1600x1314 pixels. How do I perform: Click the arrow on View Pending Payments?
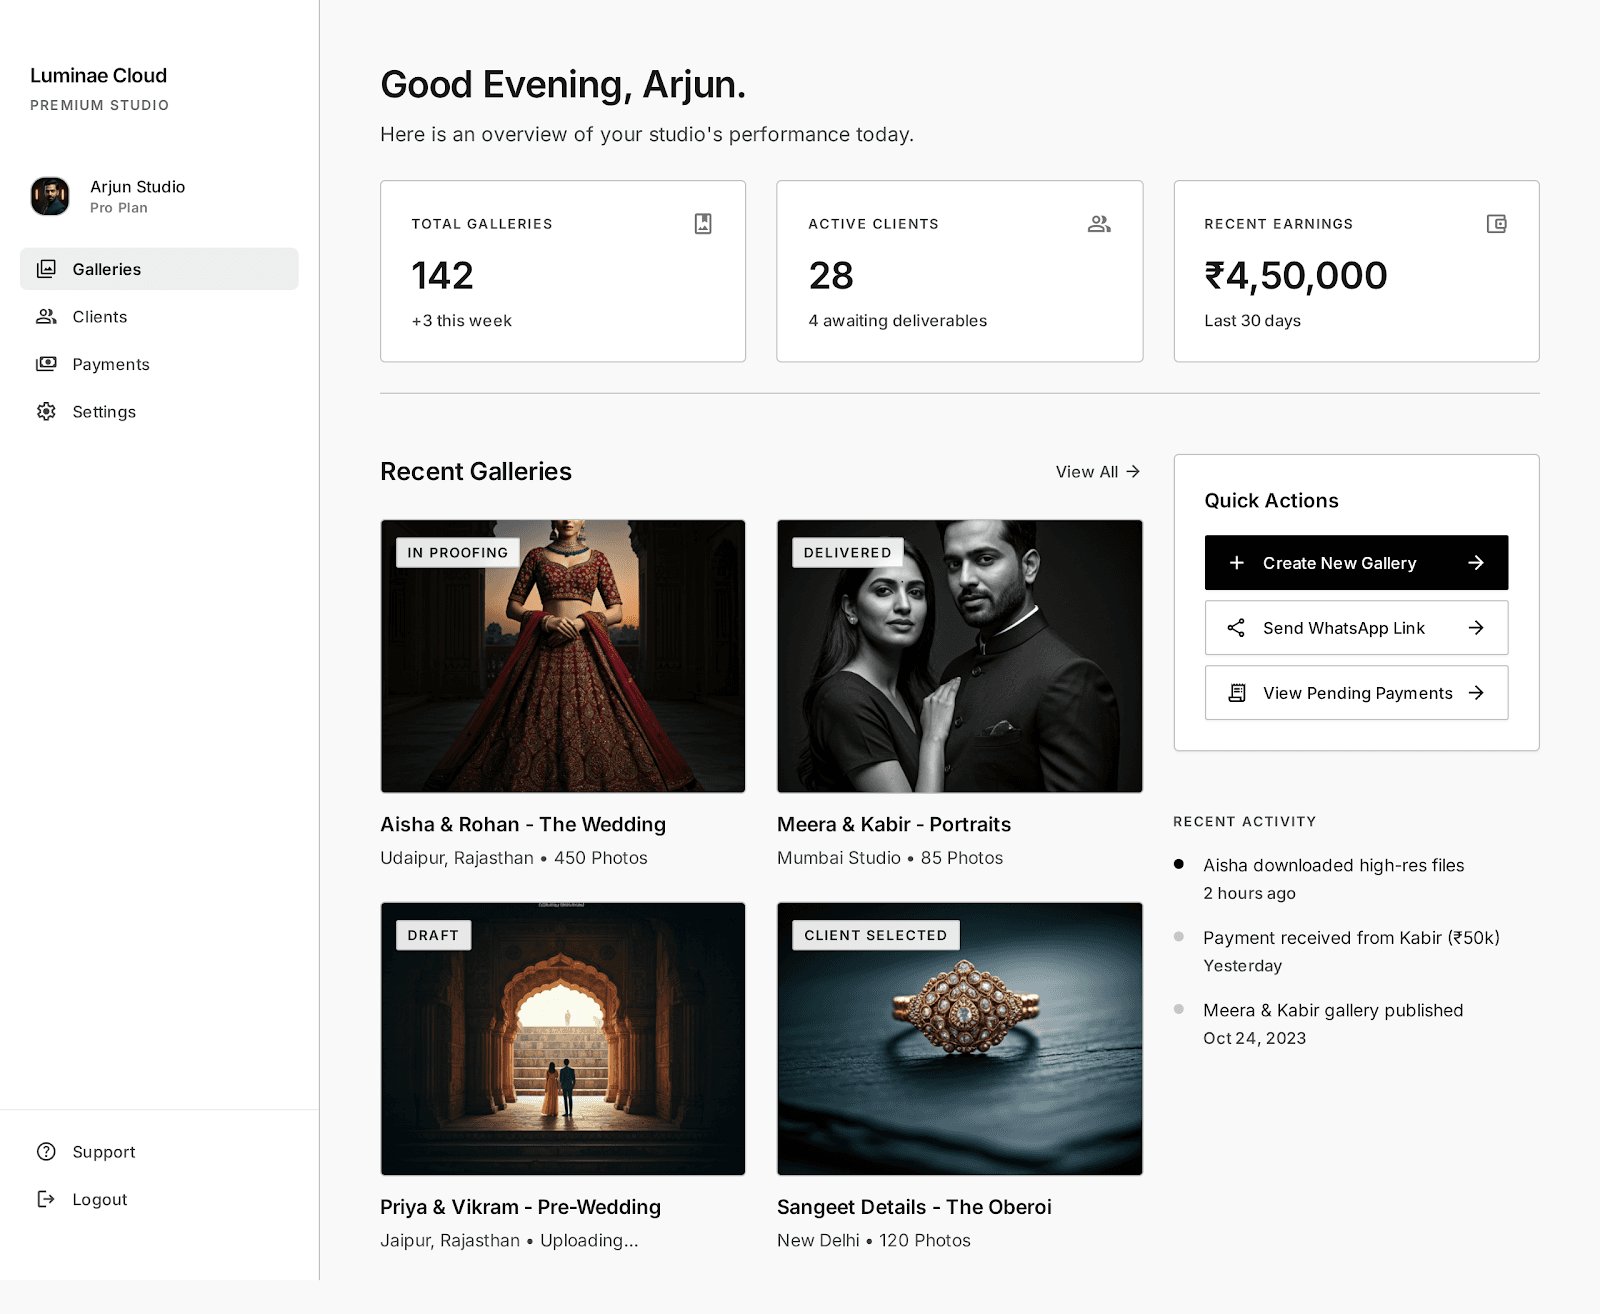point(1476,693)
